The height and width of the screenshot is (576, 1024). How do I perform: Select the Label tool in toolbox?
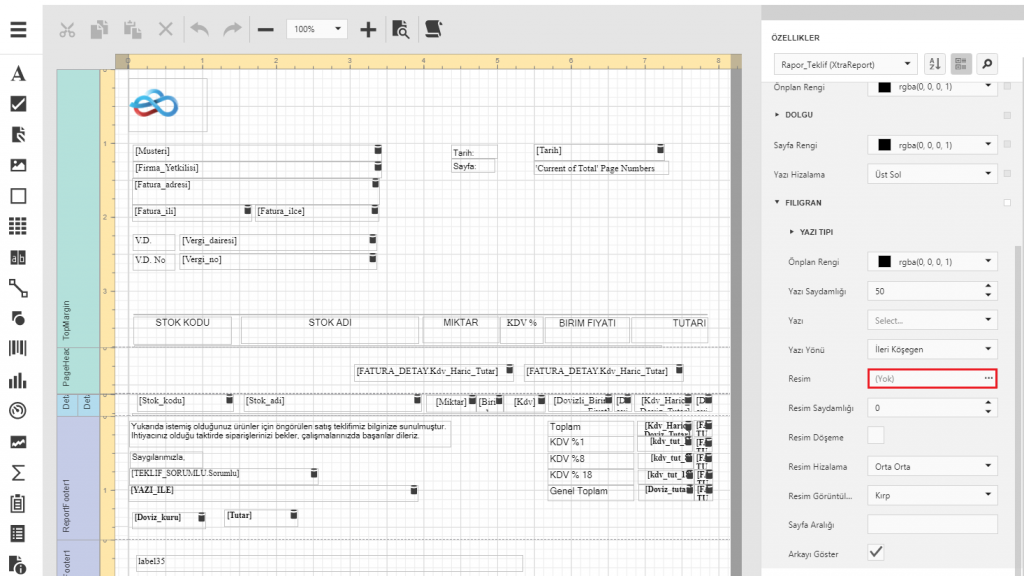pos(18,74)
